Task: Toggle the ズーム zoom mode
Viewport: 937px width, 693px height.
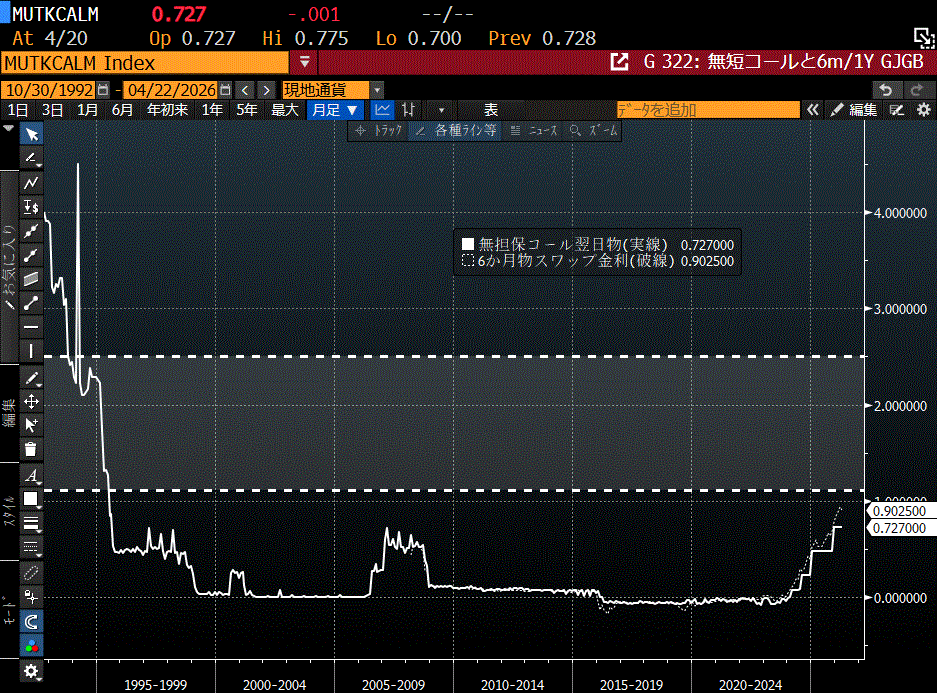Action: [x=594, y=130]
